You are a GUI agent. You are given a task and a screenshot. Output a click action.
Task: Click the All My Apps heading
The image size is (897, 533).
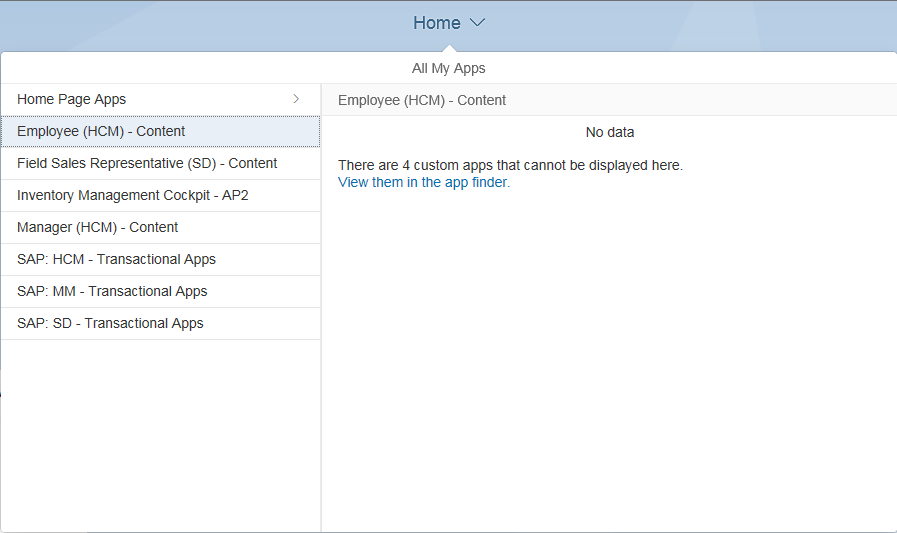point(448,68)
